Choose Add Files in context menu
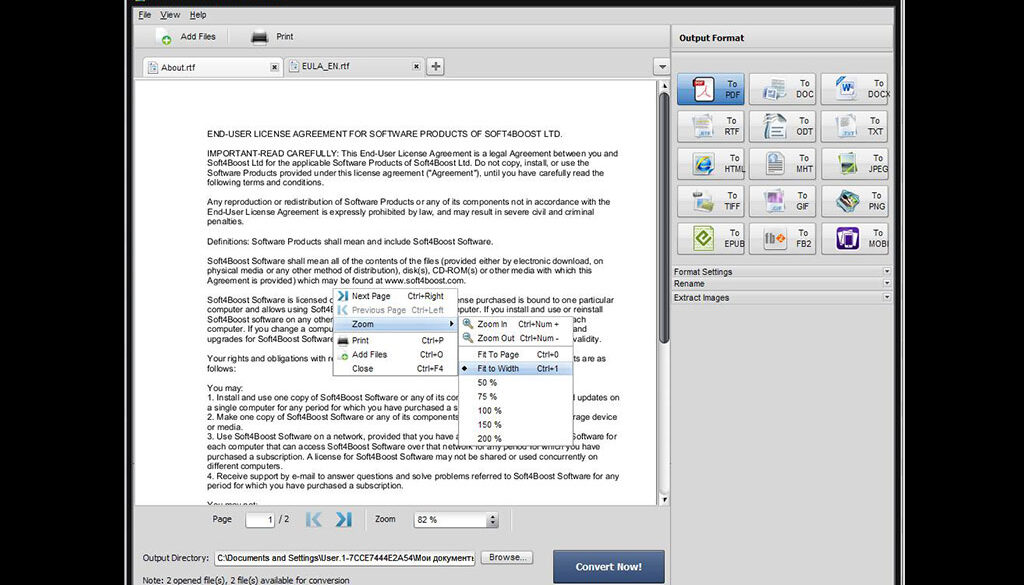 (x=395, y=355)
